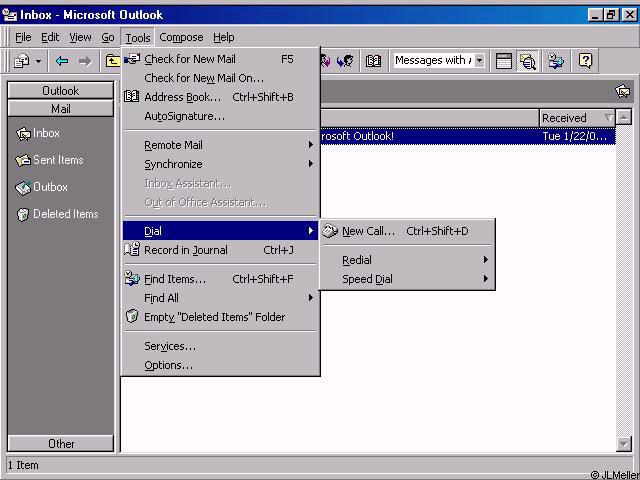
Task: Open the New item dropdown arrow
Action: [x=38, y=62]
